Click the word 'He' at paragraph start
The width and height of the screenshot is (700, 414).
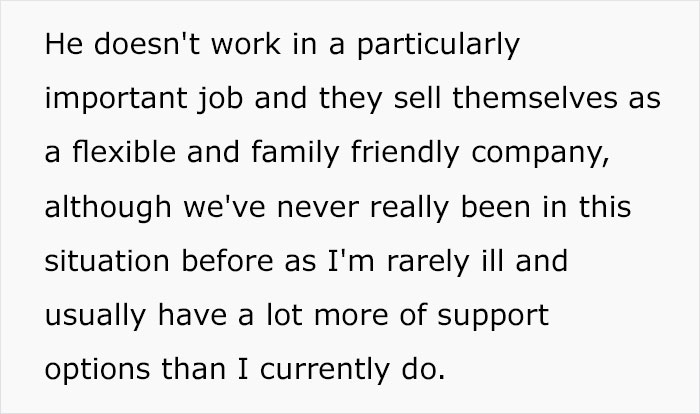pos(64,44)
